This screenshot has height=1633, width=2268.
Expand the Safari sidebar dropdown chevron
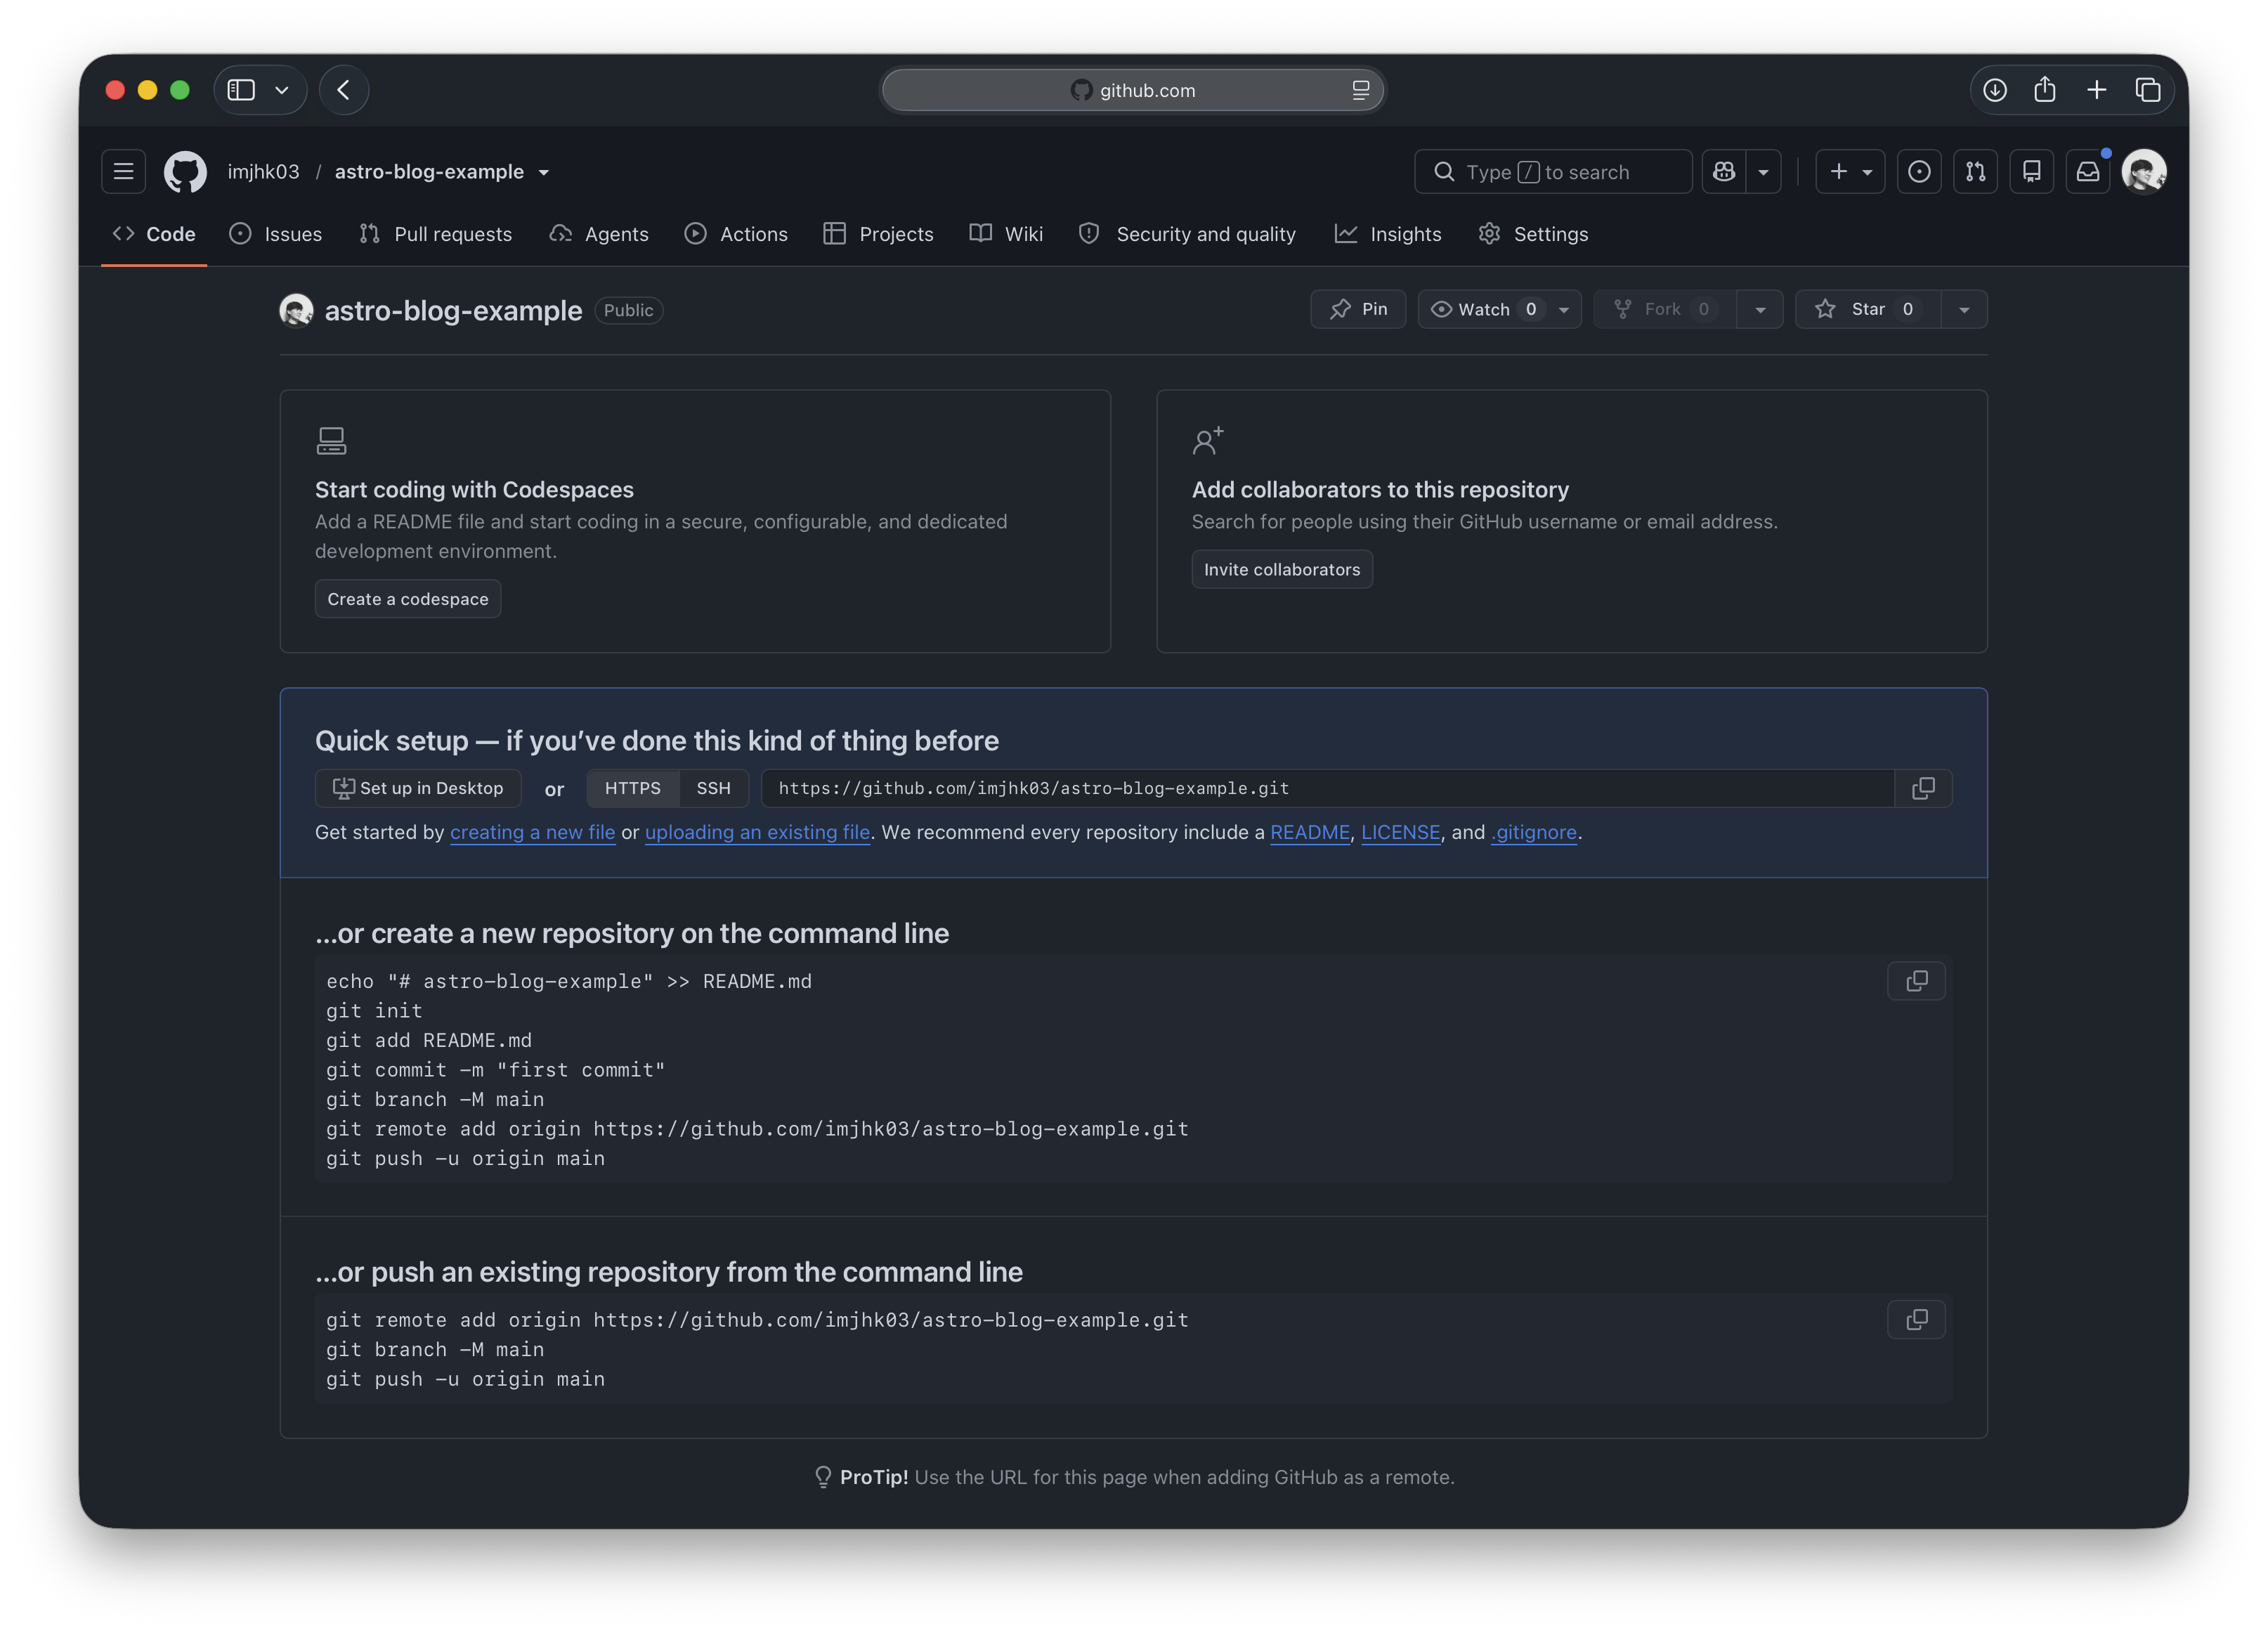pyautogui.click(x=283, y=90)
